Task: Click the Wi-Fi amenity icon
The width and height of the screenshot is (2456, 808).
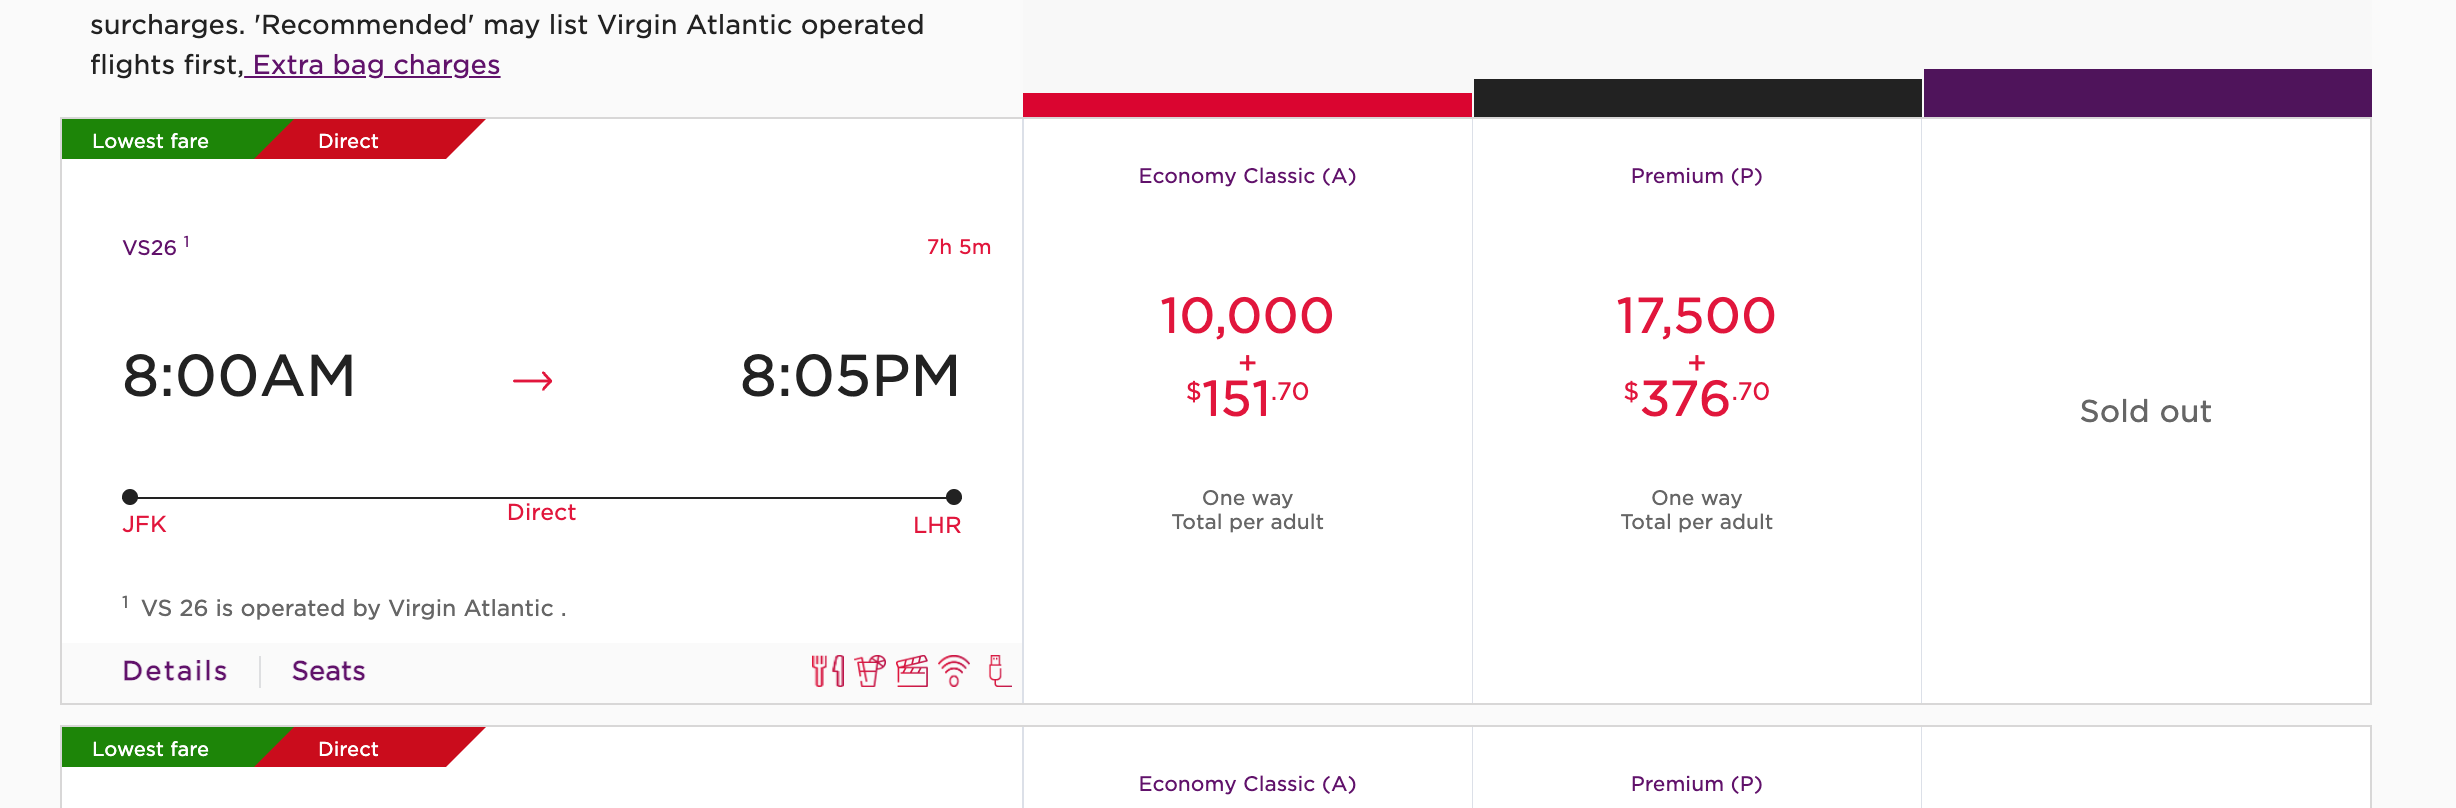Action: coord(955,671)
